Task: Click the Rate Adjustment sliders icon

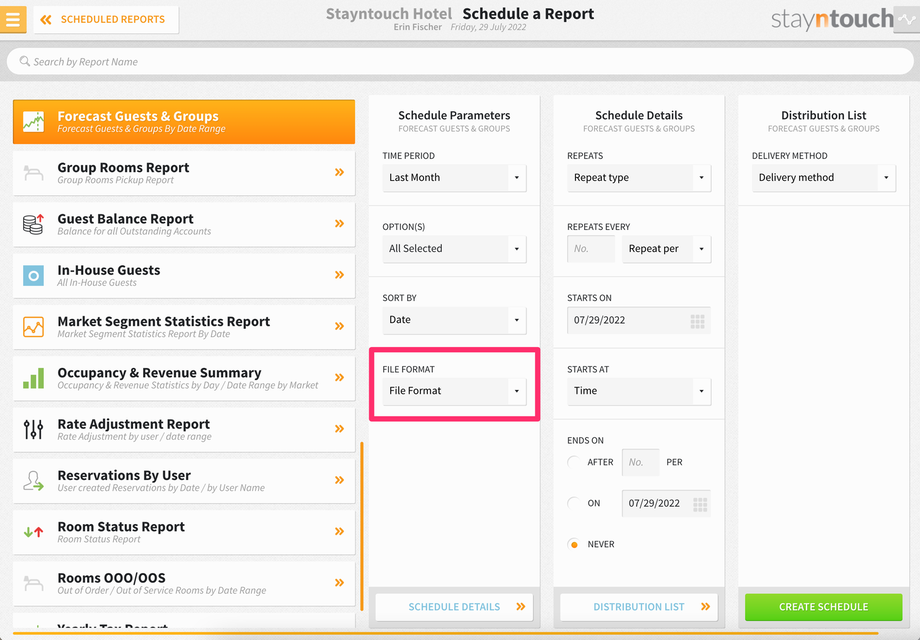Action: pyautogui.click(x=33, y=429)
